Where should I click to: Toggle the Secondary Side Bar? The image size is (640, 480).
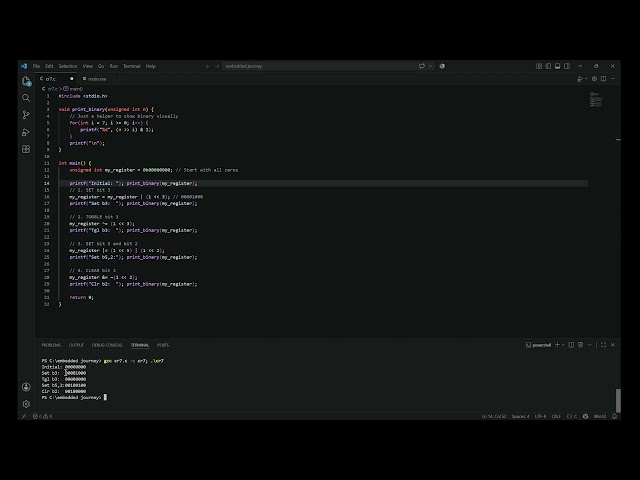tap(567, 66)
